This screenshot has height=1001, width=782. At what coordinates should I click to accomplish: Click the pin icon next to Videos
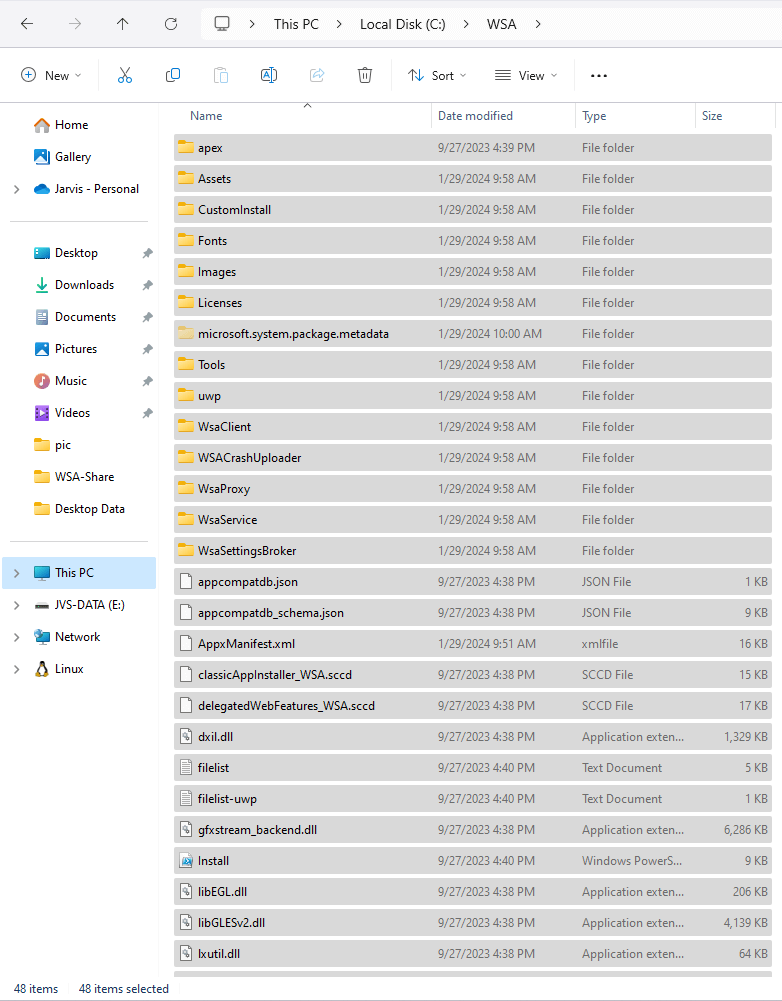[147, 413]
